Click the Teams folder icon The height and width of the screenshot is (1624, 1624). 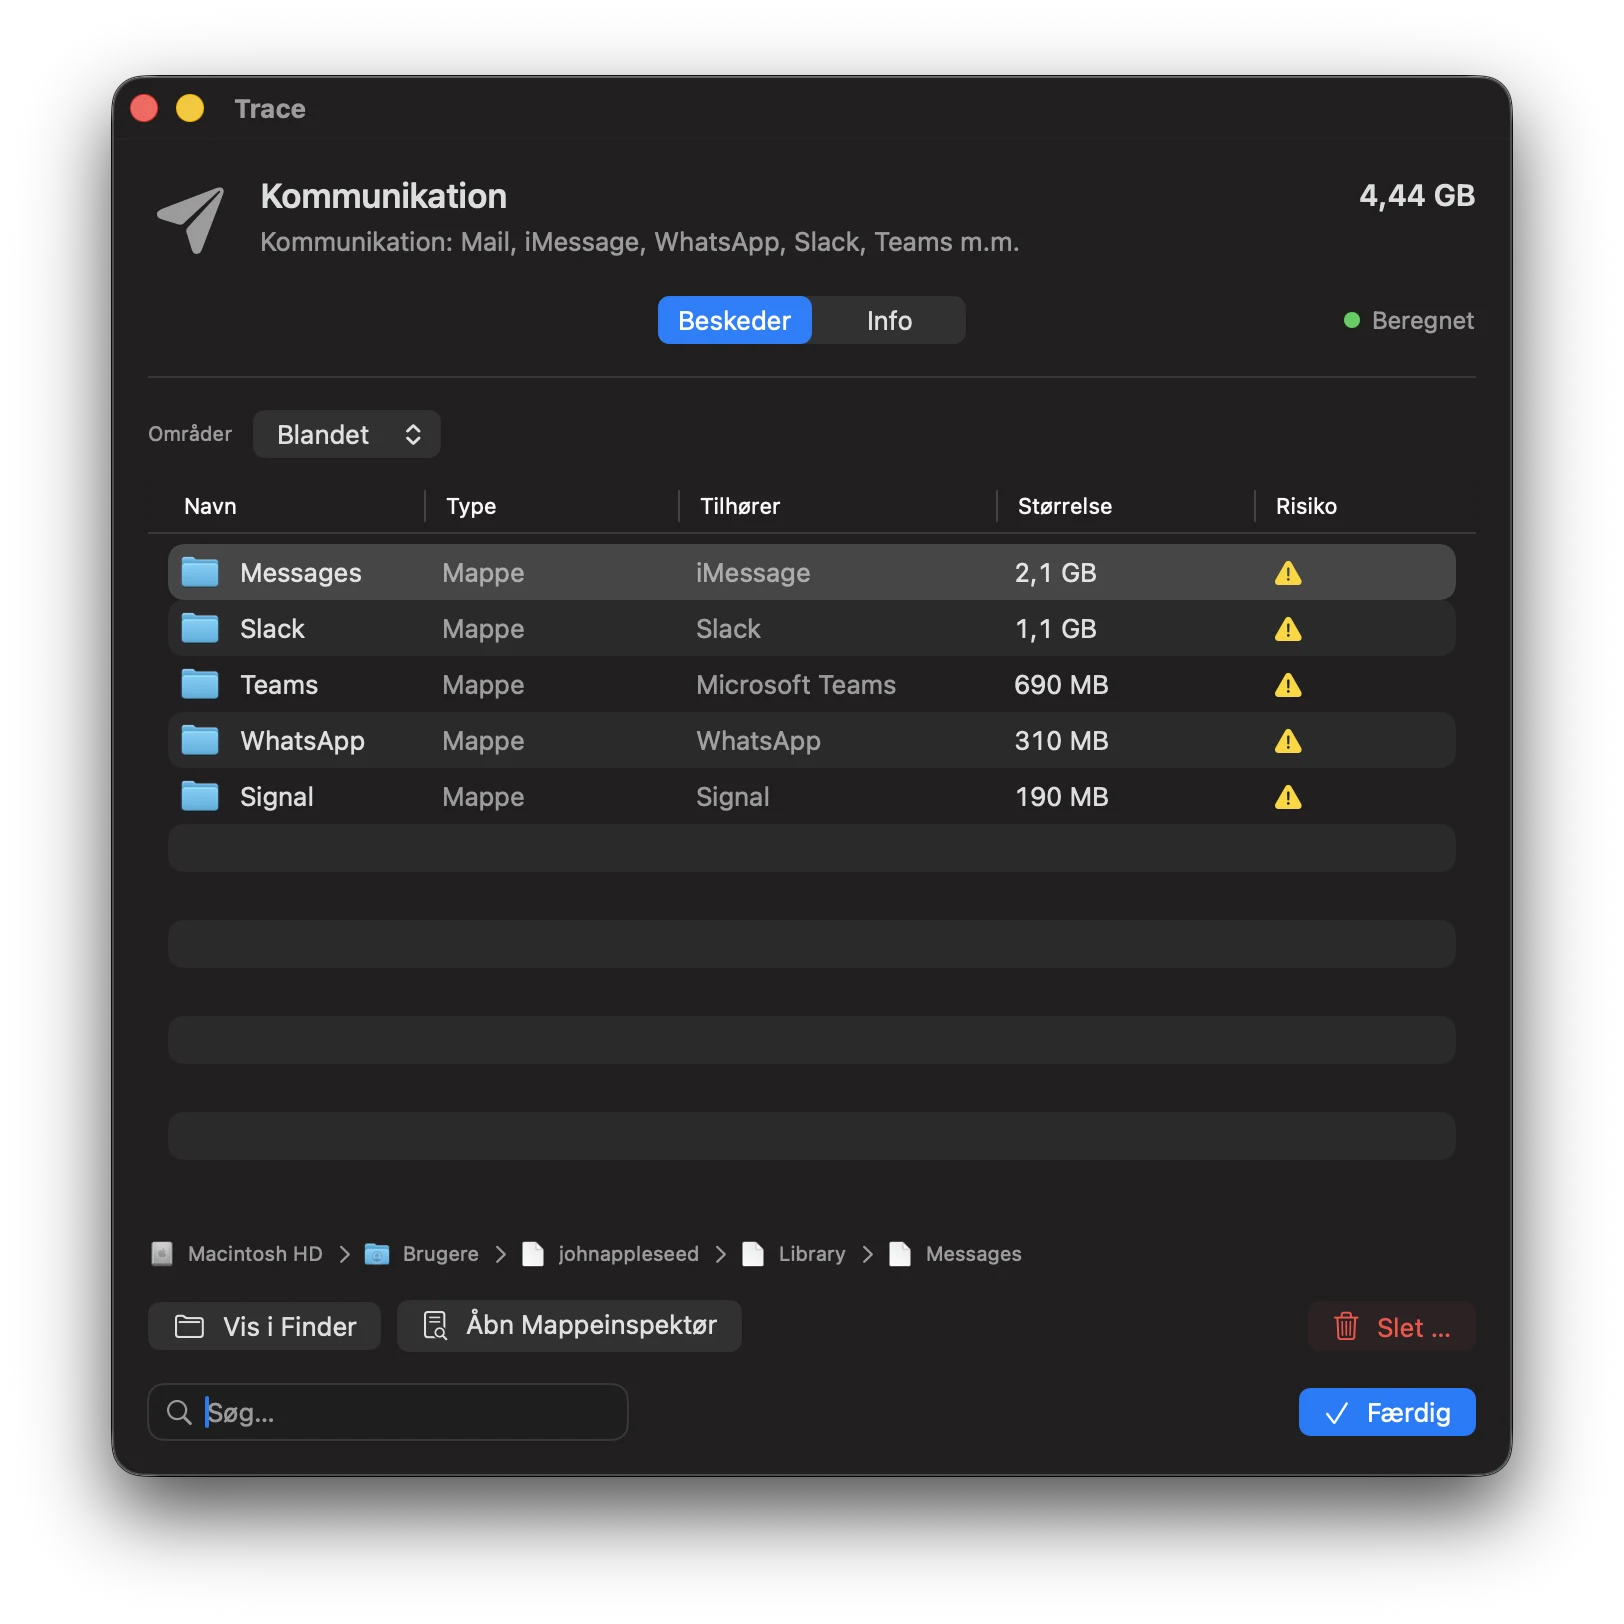pos(200,684)
